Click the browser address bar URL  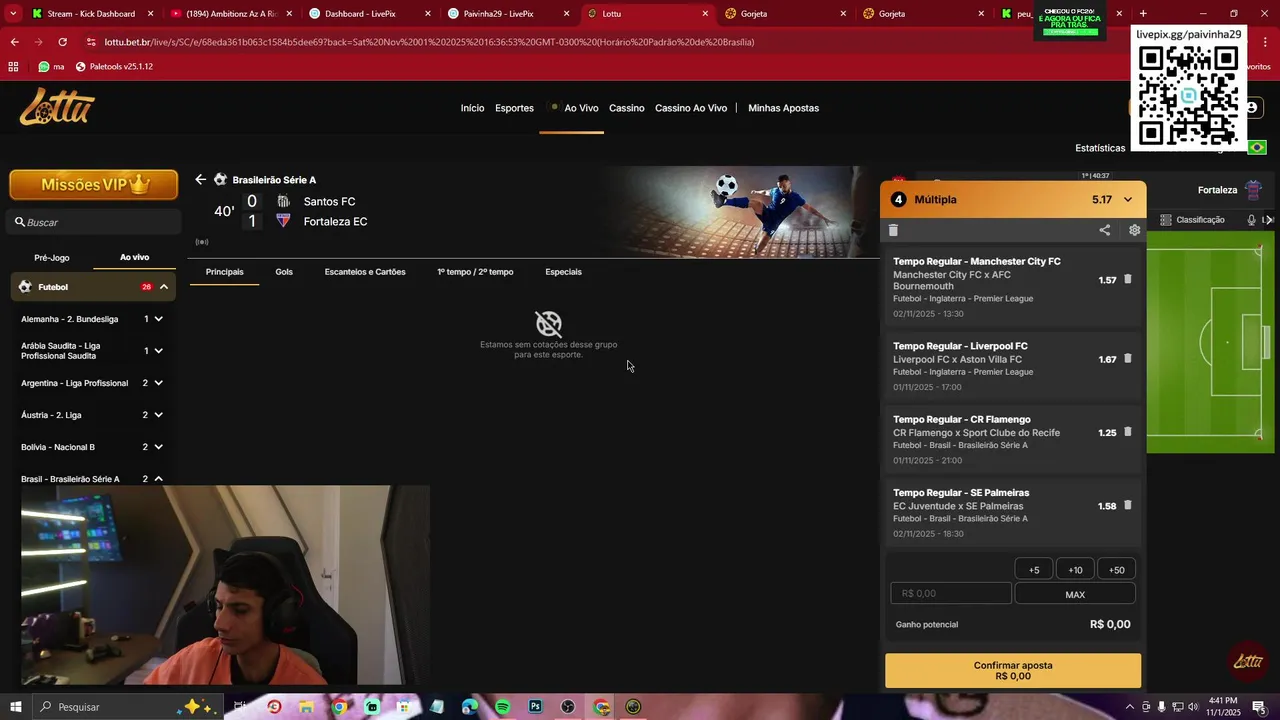point(430,42)
